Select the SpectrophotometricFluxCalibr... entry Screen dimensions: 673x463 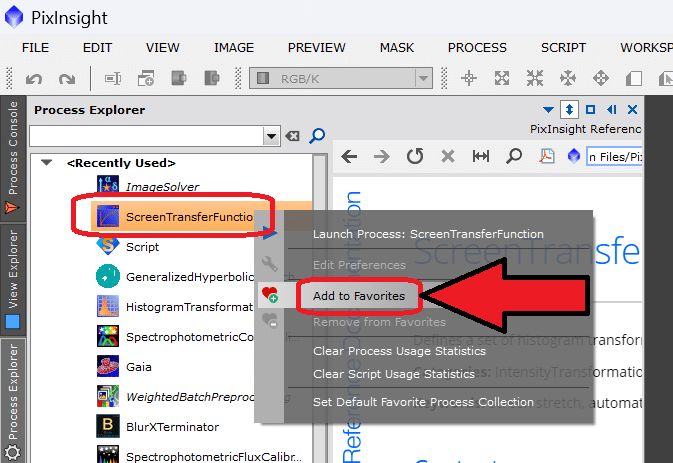pos(214,457)
